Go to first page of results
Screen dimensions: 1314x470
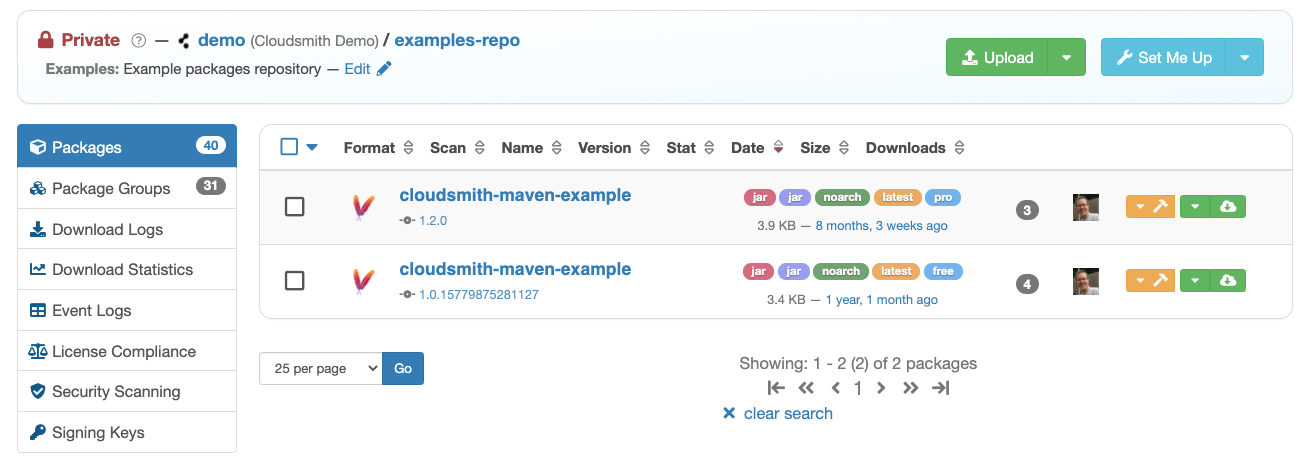(x=776, y=388)
